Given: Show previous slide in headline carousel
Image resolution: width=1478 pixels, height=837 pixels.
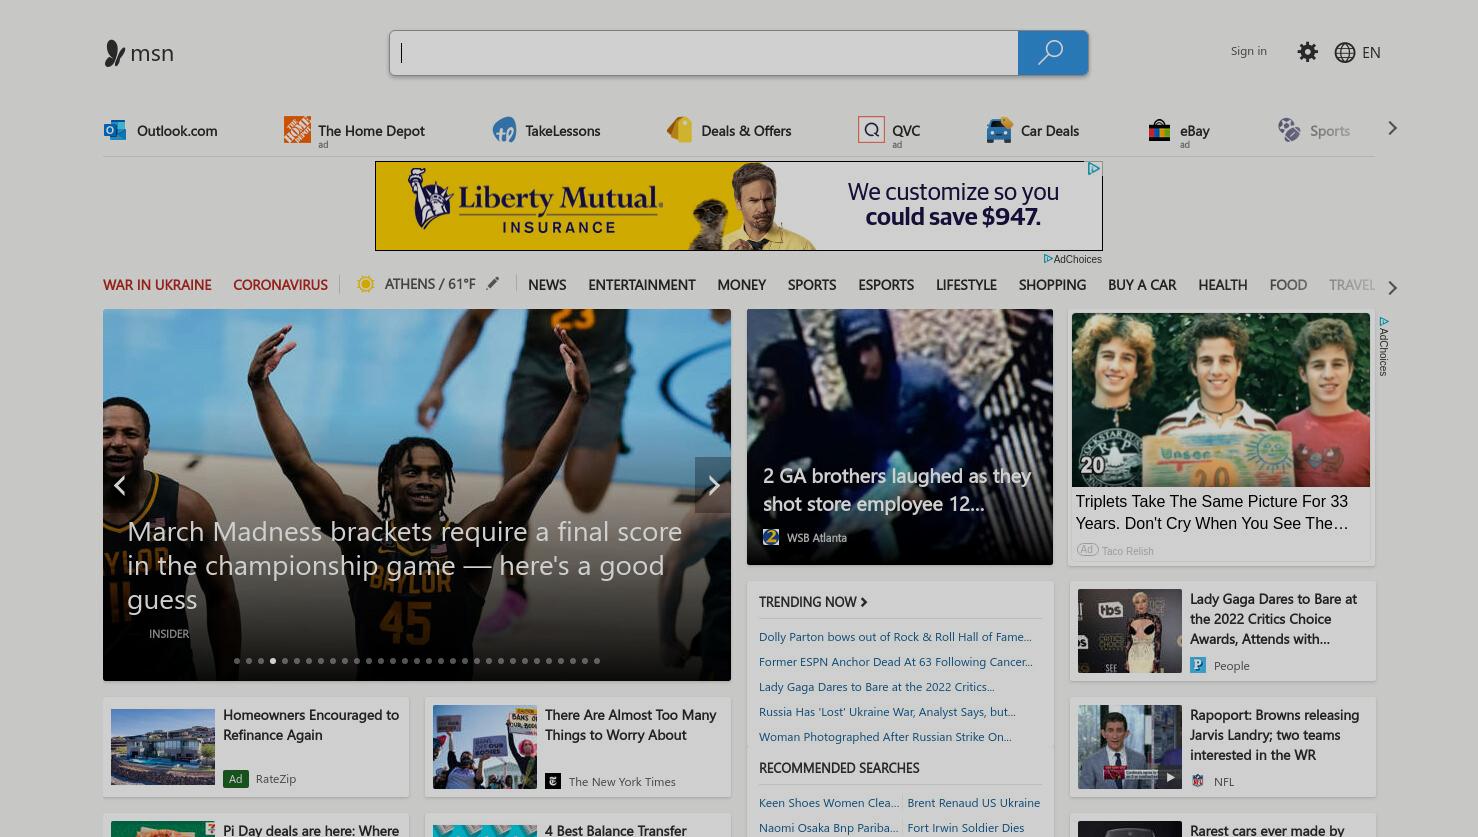Looking at the screenshot, I should point(120,485).
